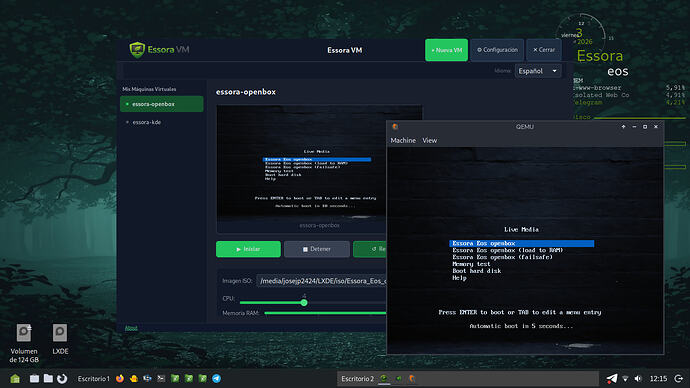Click the essora-openbox heading in Essora VM

[246, 92]
